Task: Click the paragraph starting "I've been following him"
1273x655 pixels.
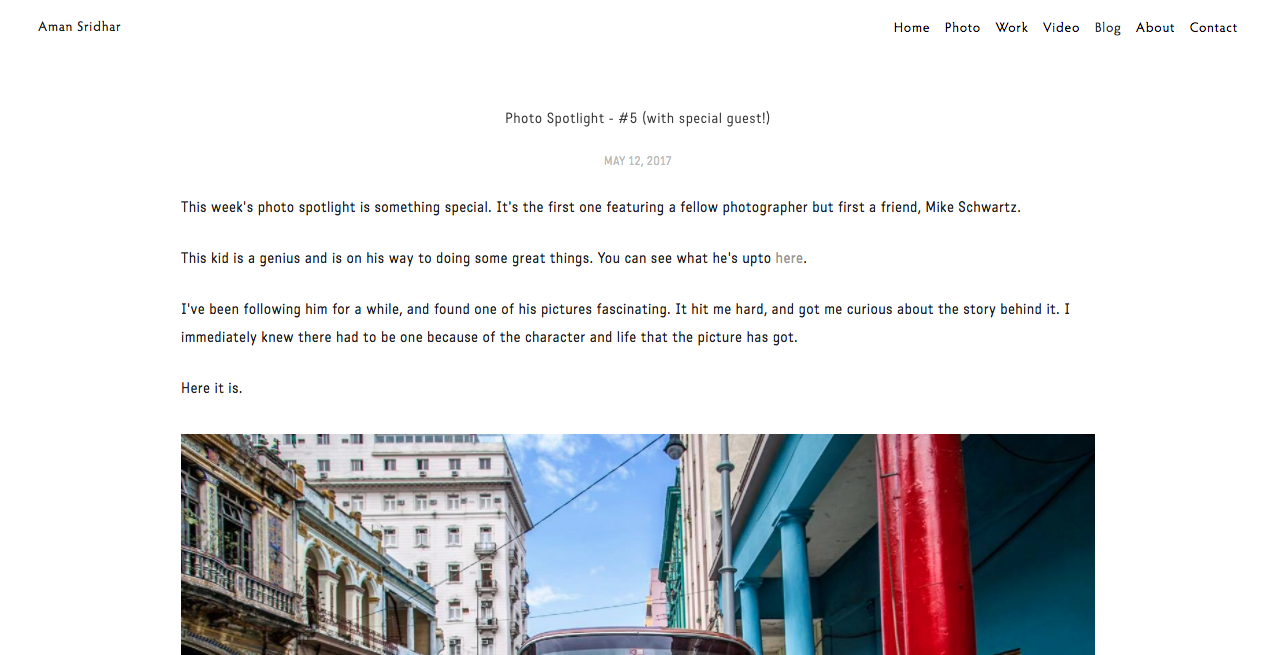Action: pos(625,323)
